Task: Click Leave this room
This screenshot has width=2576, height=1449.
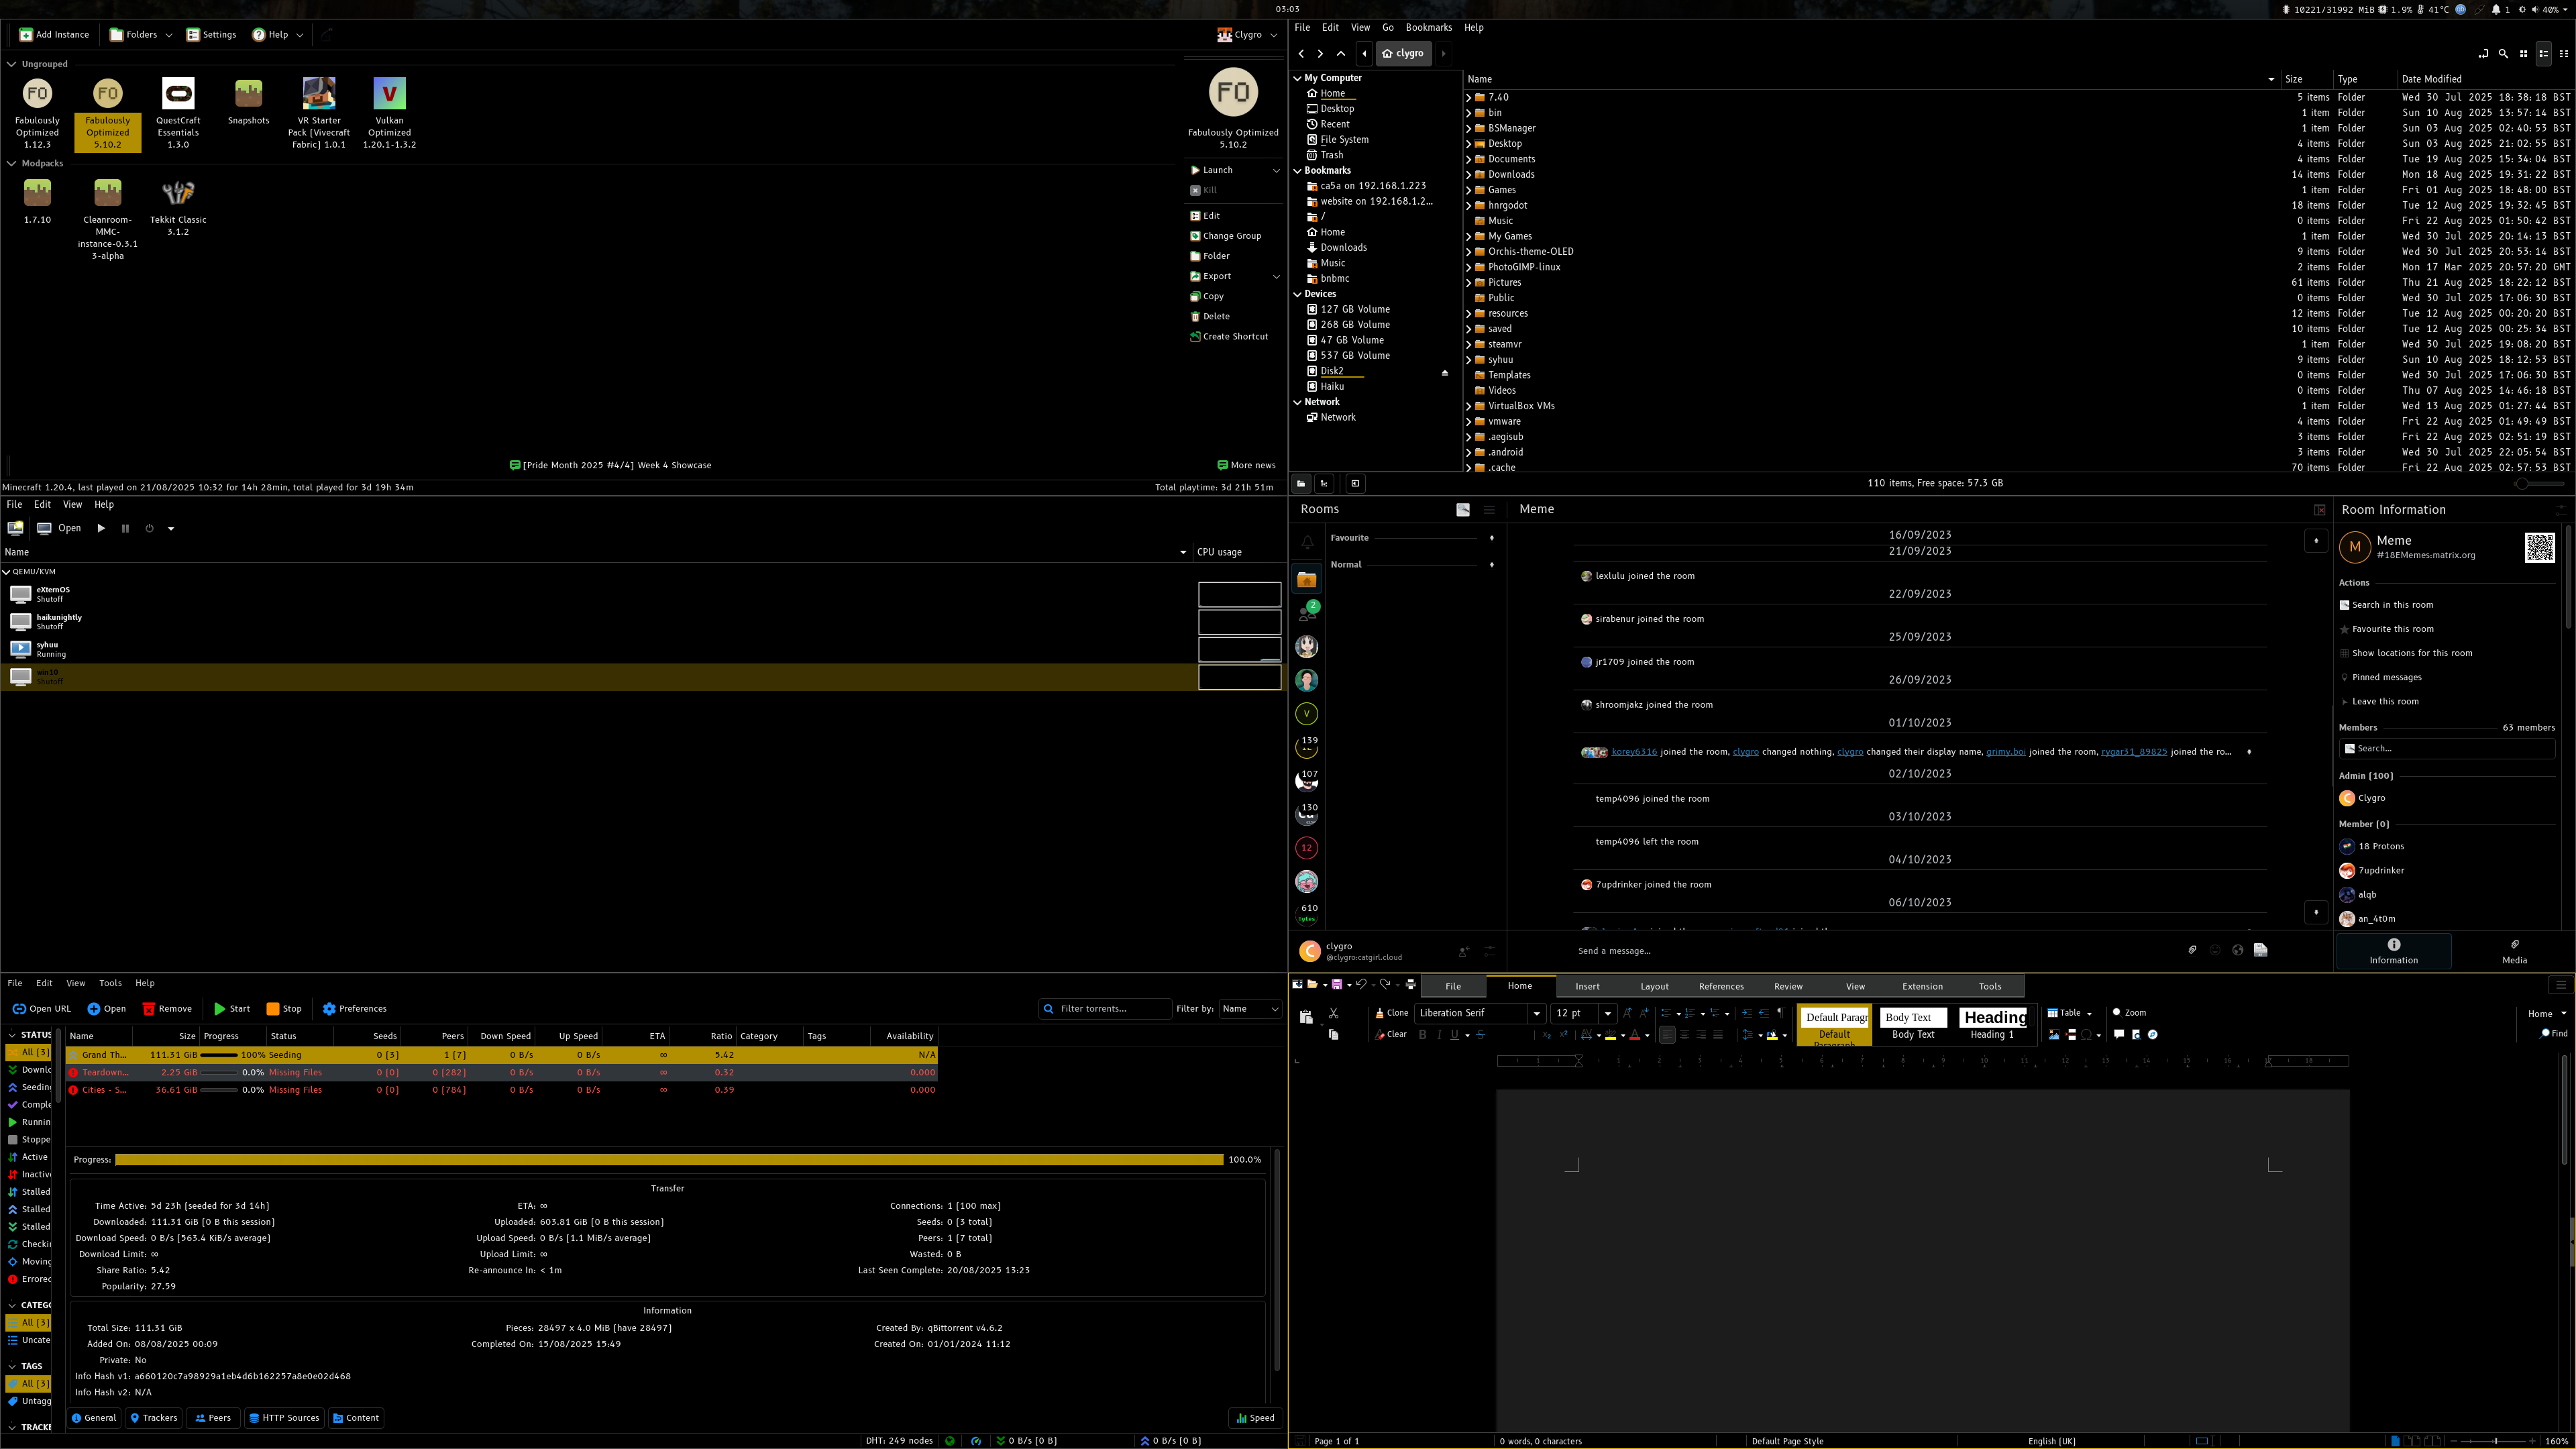Action: coord(2385,701)
